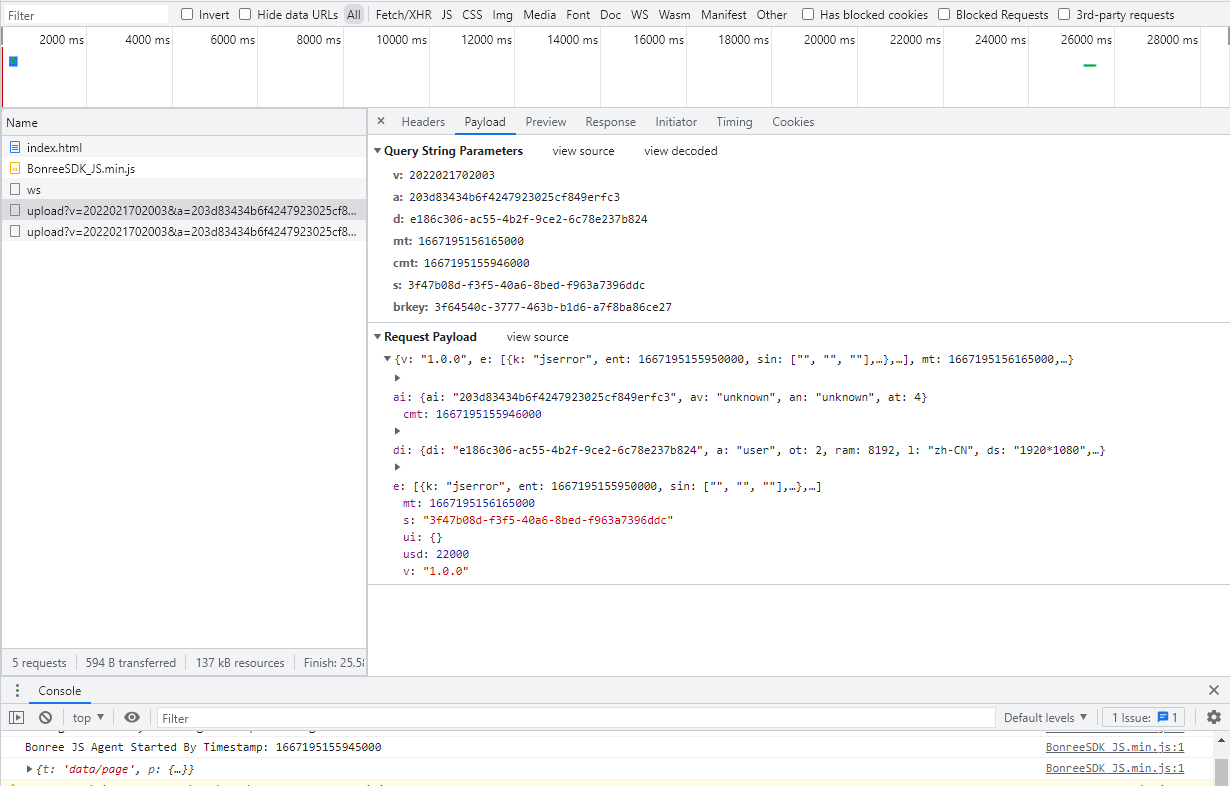Viewport: 1230px width, 786px height.
Task: Close the console drawer
Action: [x=1213, y=690]
